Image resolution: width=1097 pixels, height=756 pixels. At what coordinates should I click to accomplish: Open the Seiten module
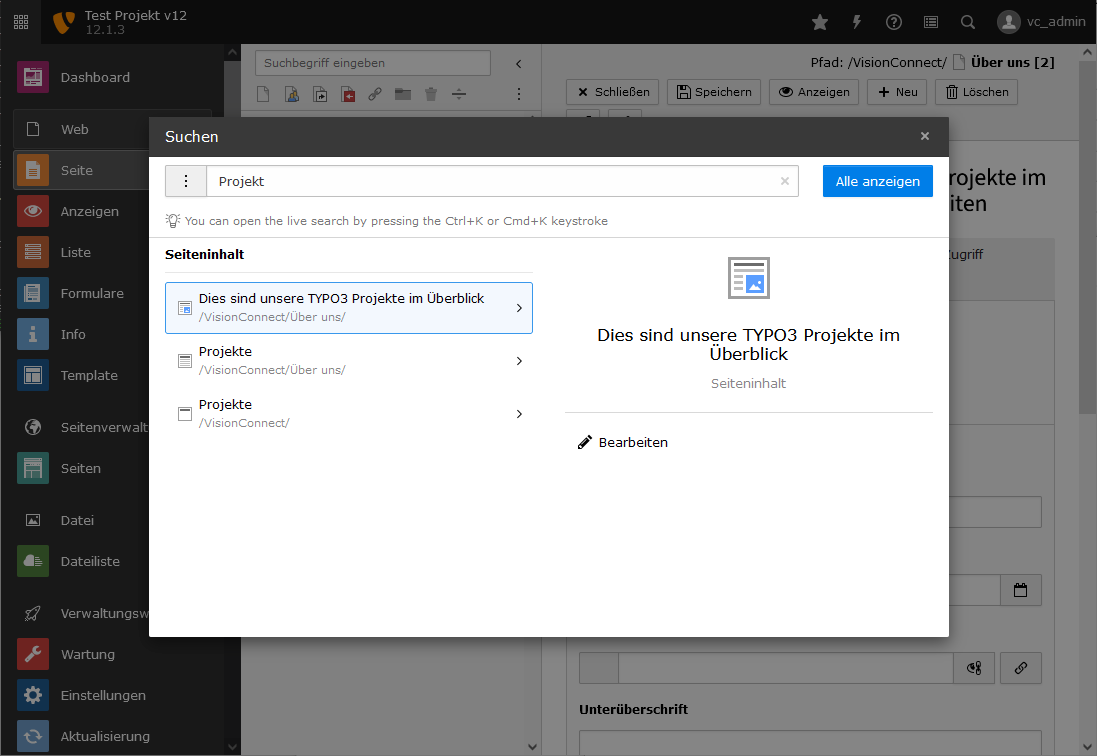(x=80, y=469)
